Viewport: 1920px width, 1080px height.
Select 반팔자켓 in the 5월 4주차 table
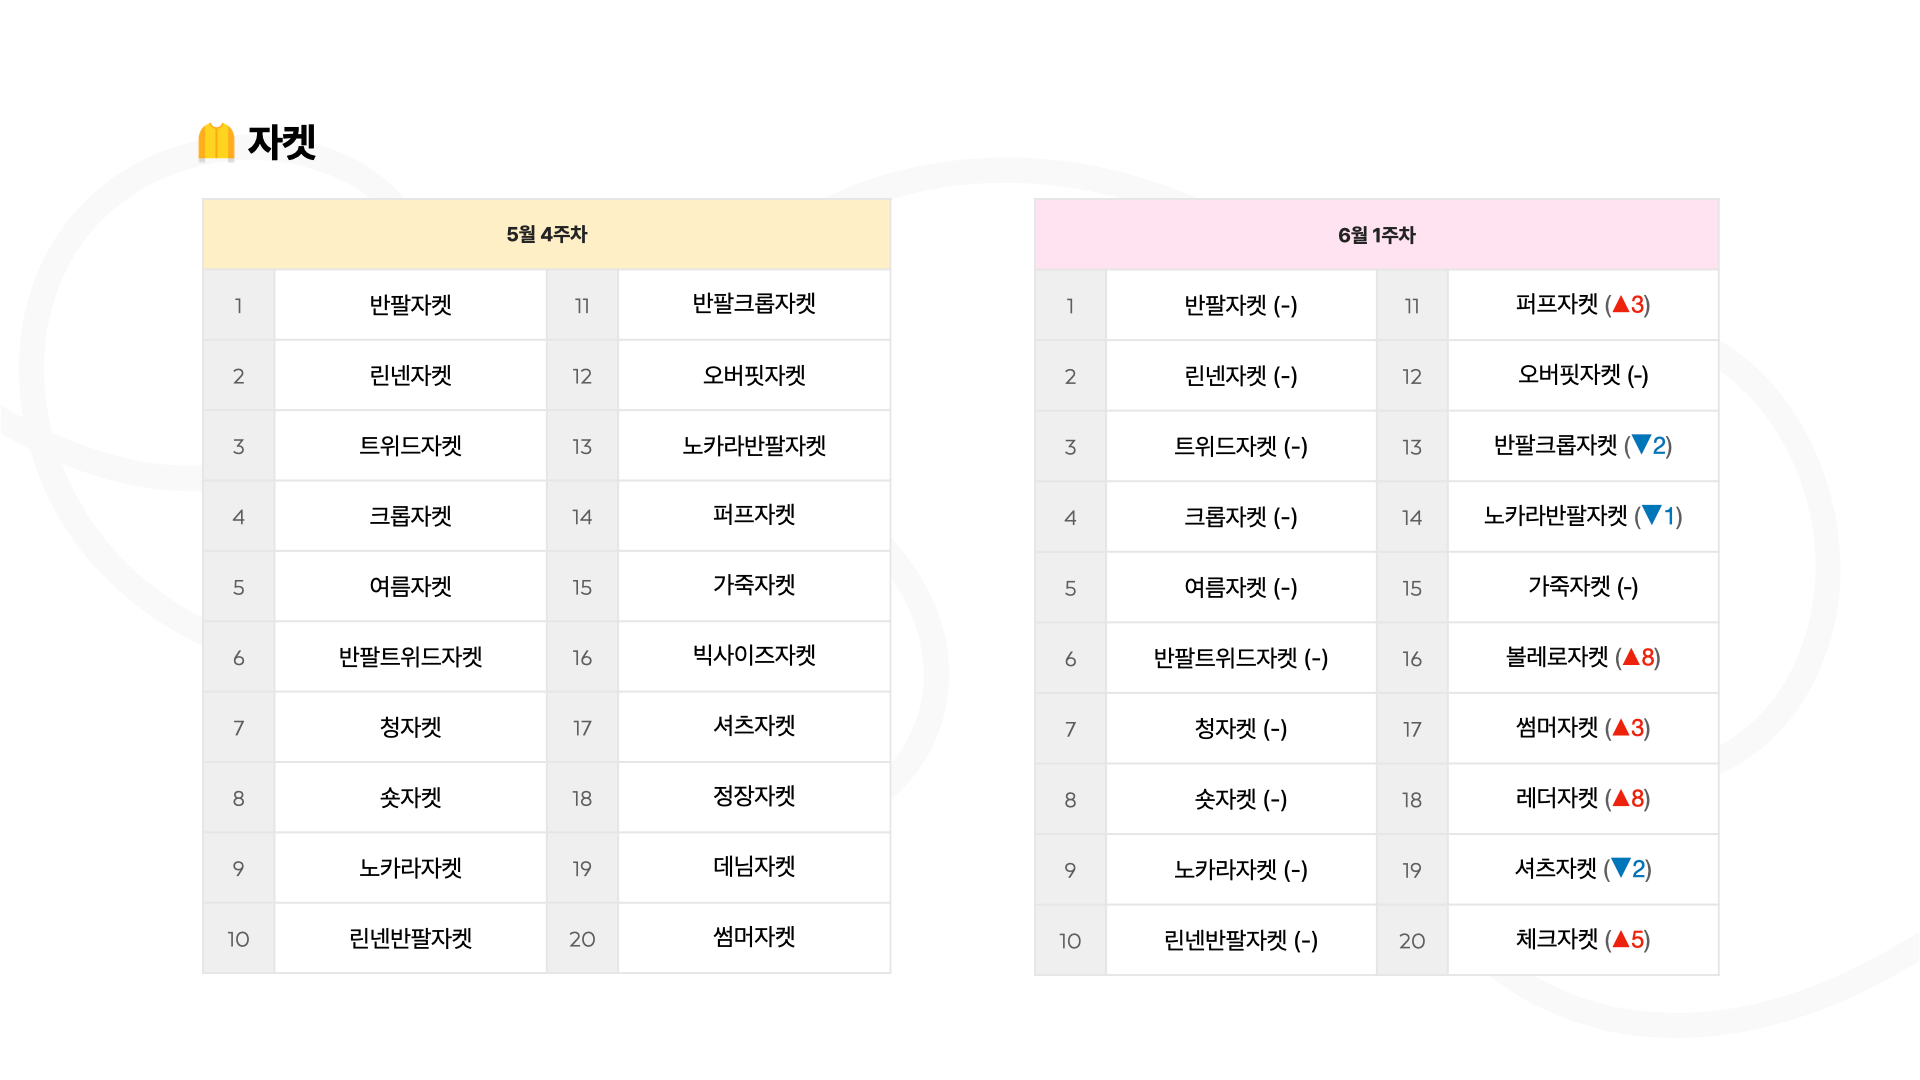coord(410,305)
